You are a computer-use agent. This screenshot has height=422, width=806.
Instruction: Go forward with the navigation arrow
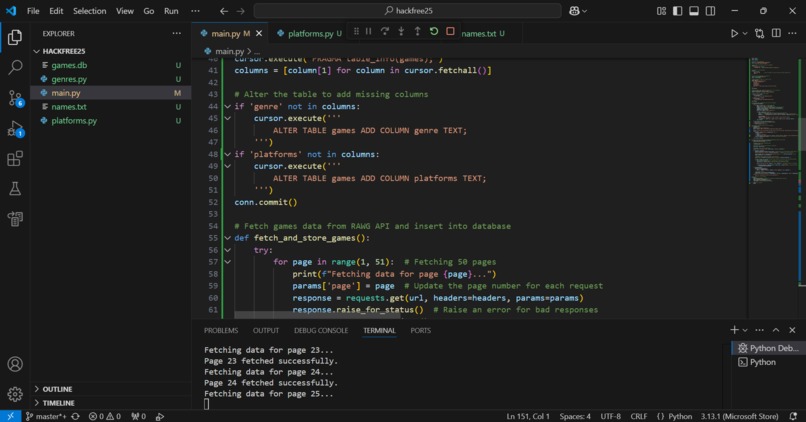pyautogui.click(x=241, y=11)
